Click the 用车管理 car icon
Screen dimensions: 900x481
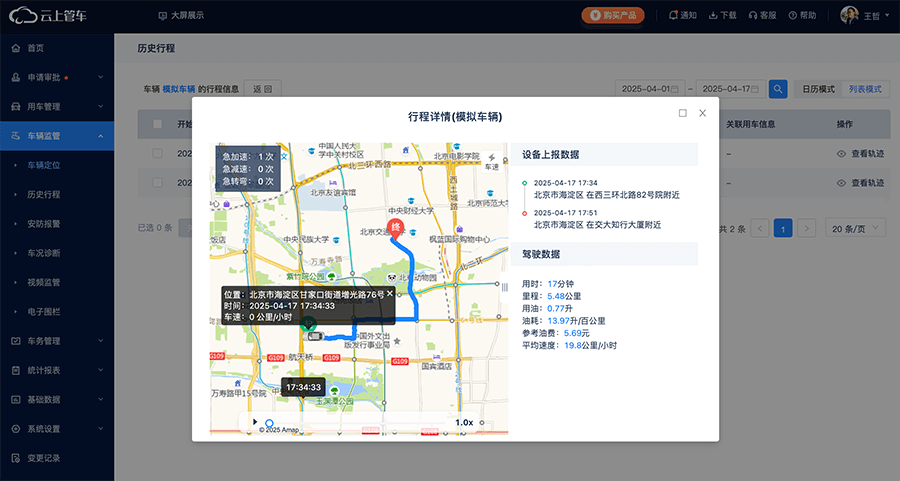tap(15, 106)
